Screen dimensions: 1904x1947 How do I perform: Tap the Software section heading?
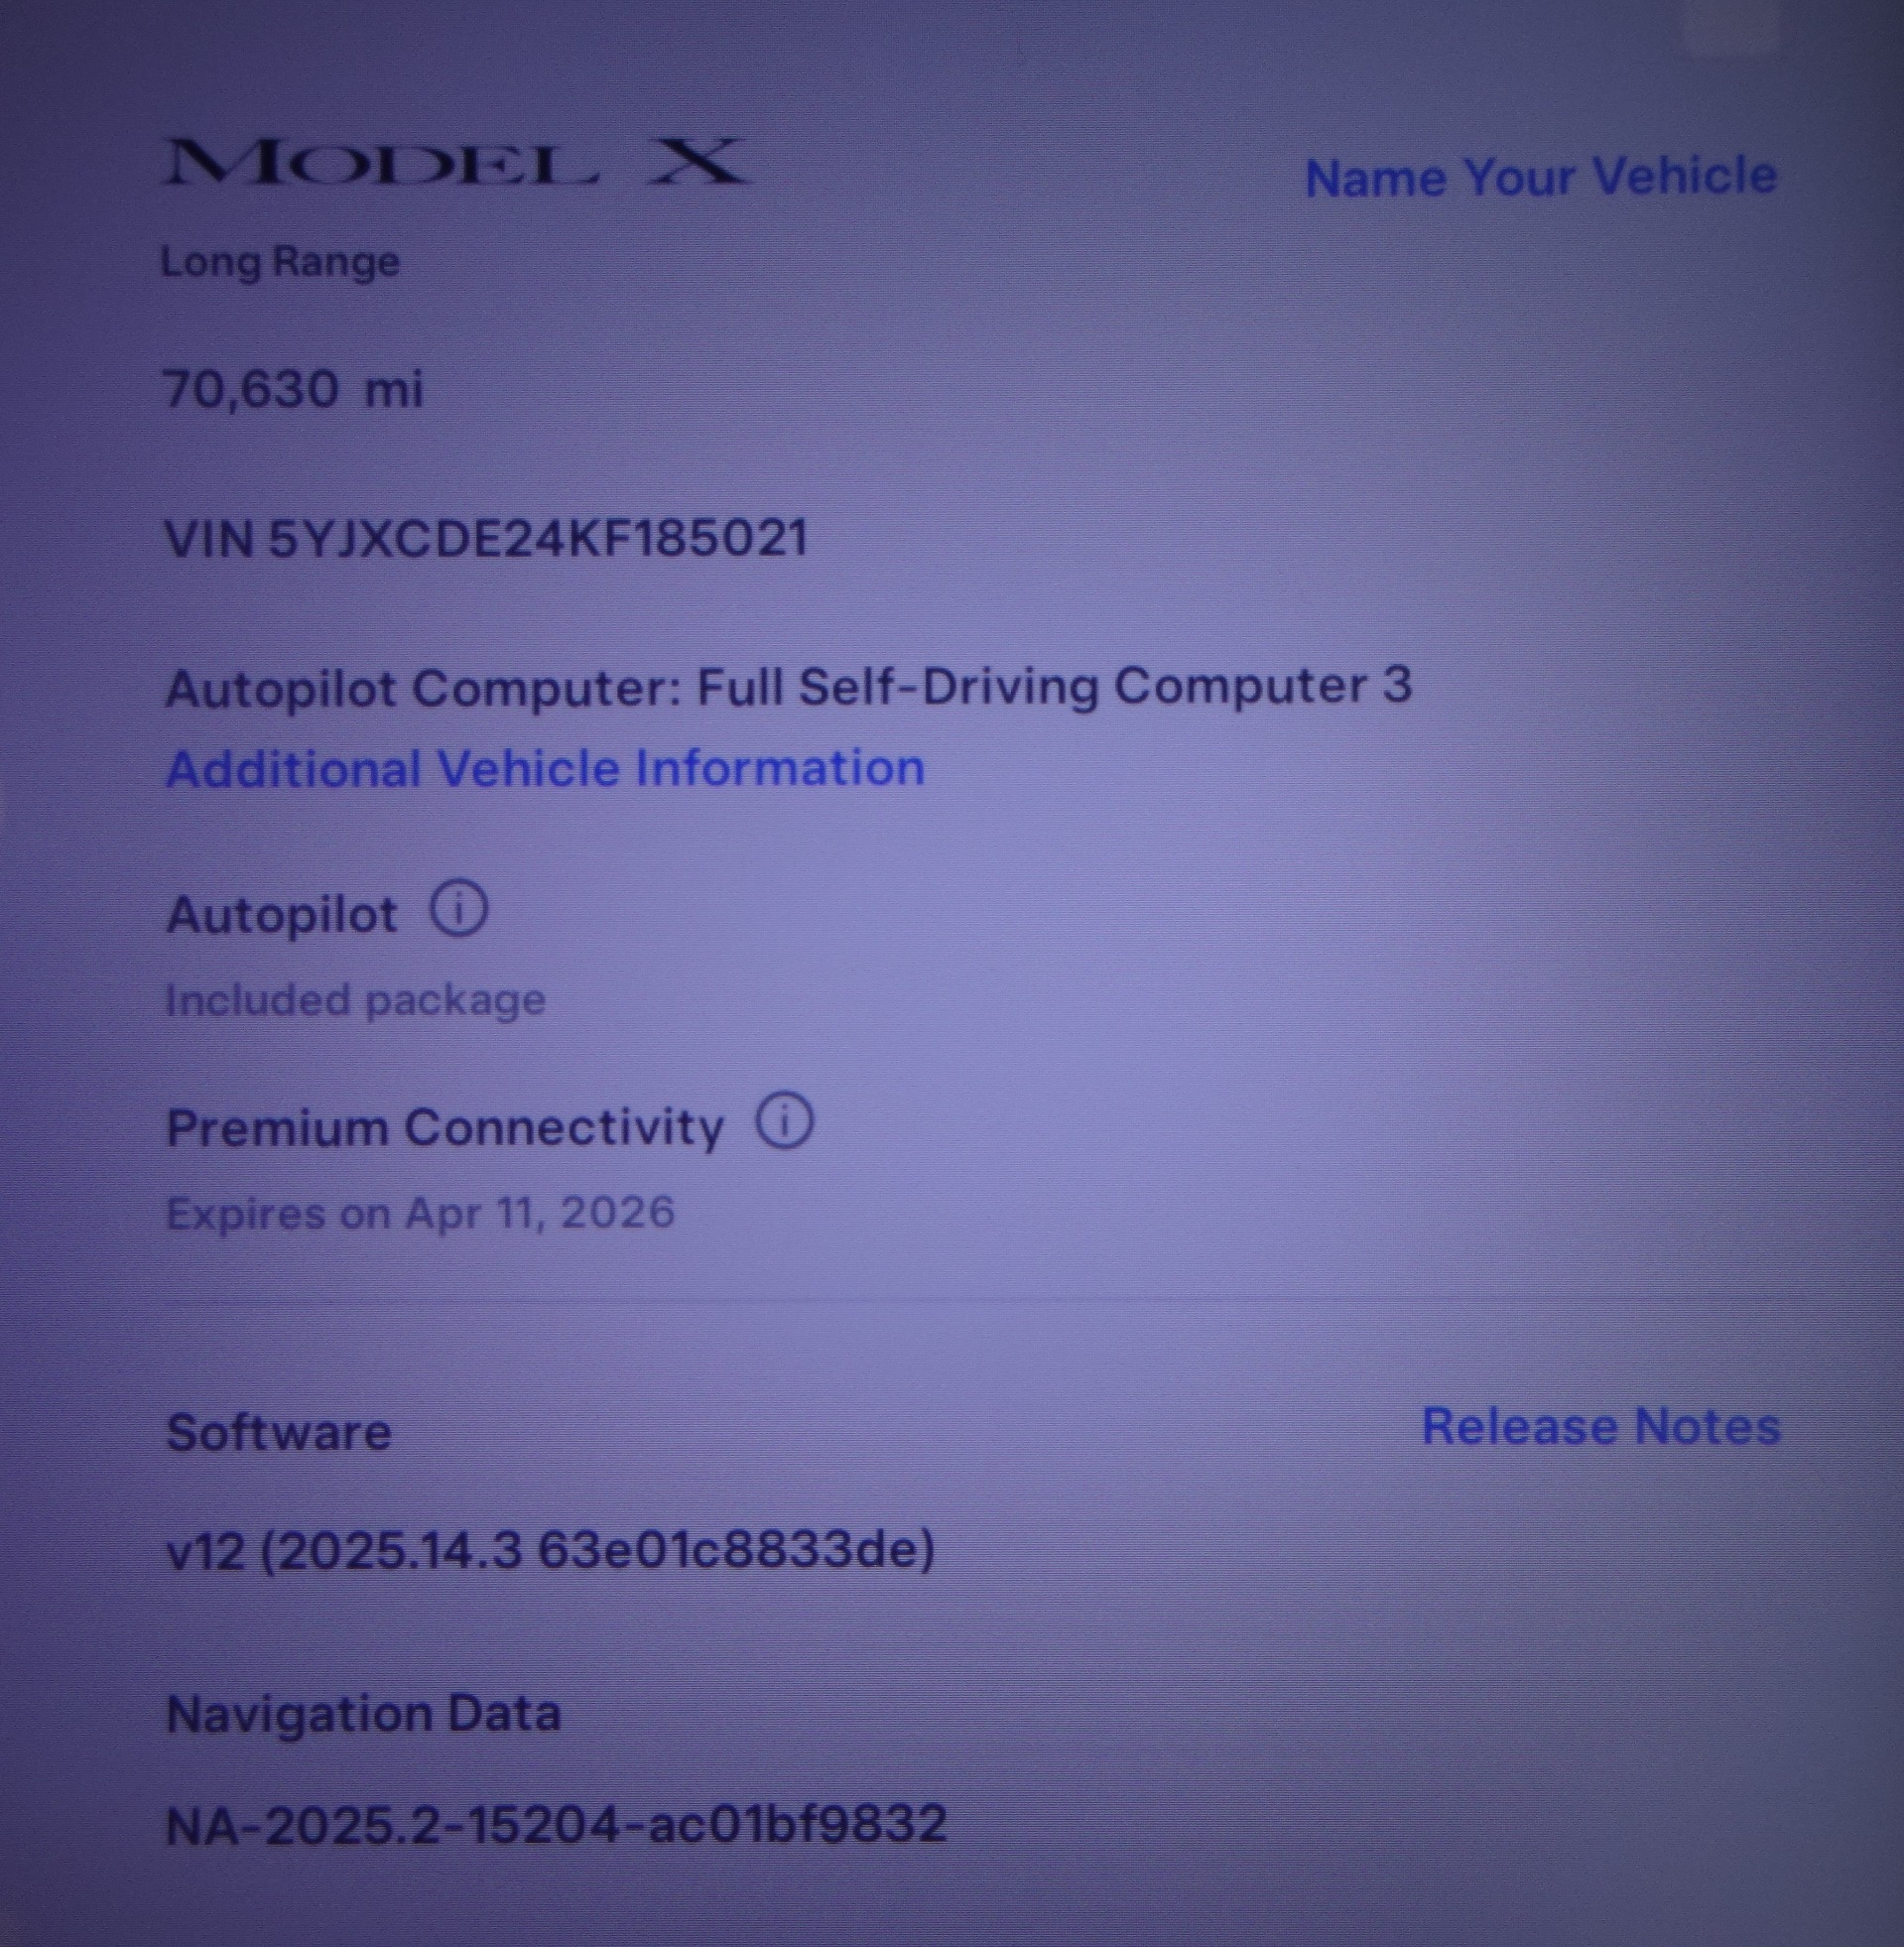(x=279, y=1432)
